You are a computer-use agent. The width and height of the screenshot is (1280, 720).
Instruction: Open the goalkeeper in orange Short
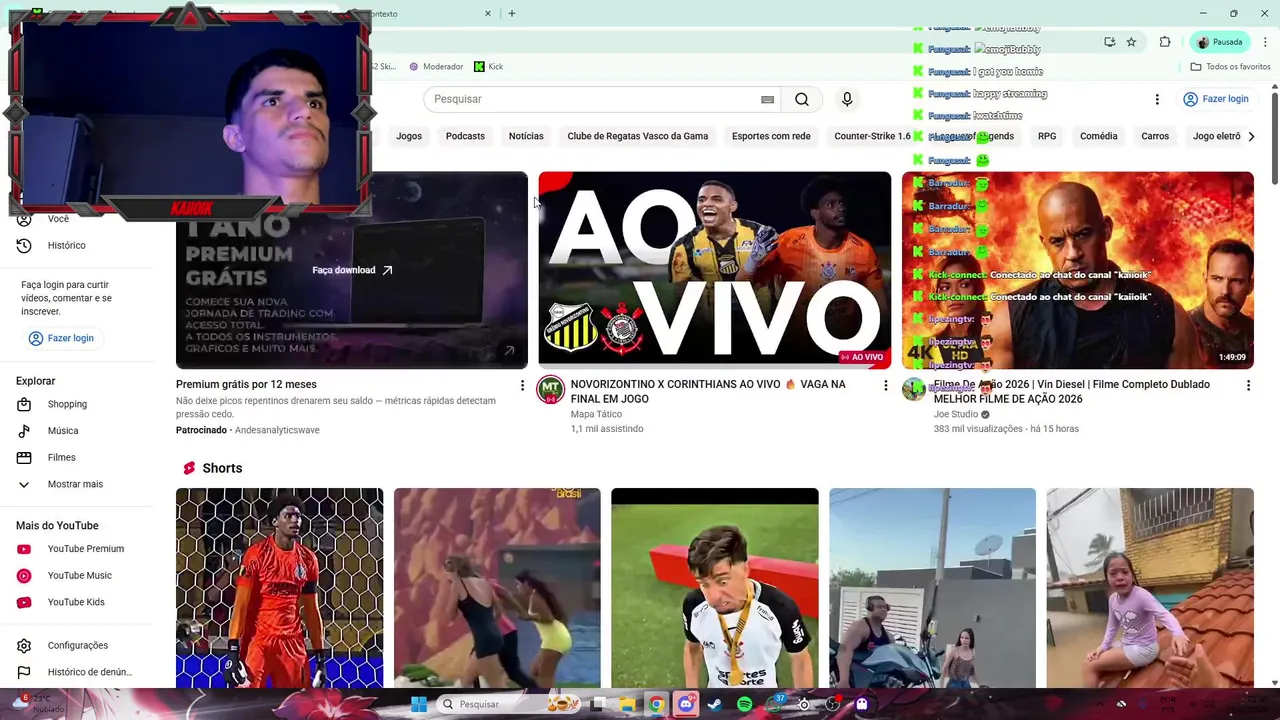(279, 588)
